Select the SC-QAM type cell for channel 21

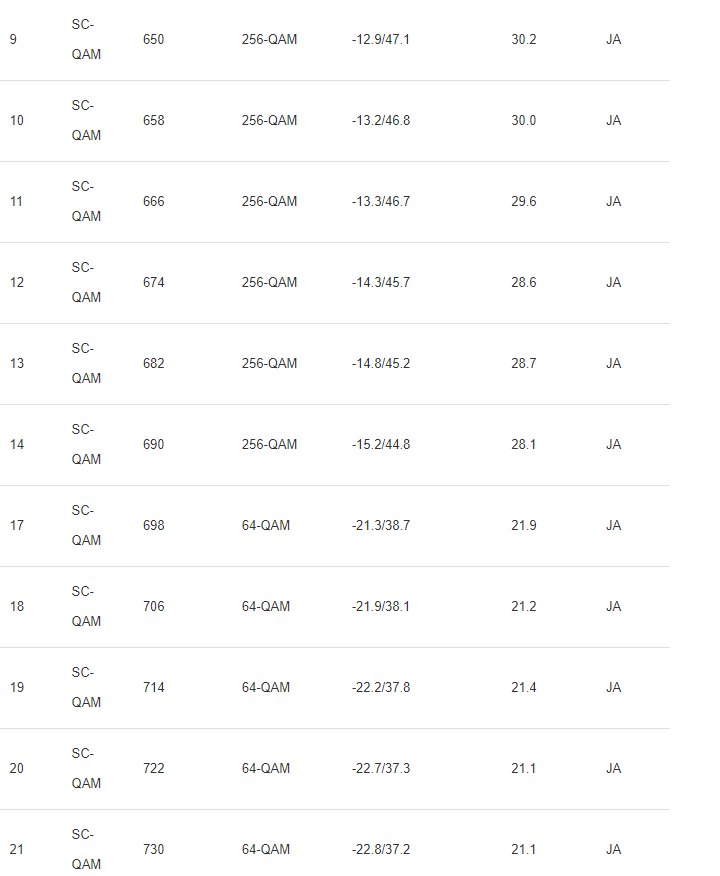[x=86, y=849]
